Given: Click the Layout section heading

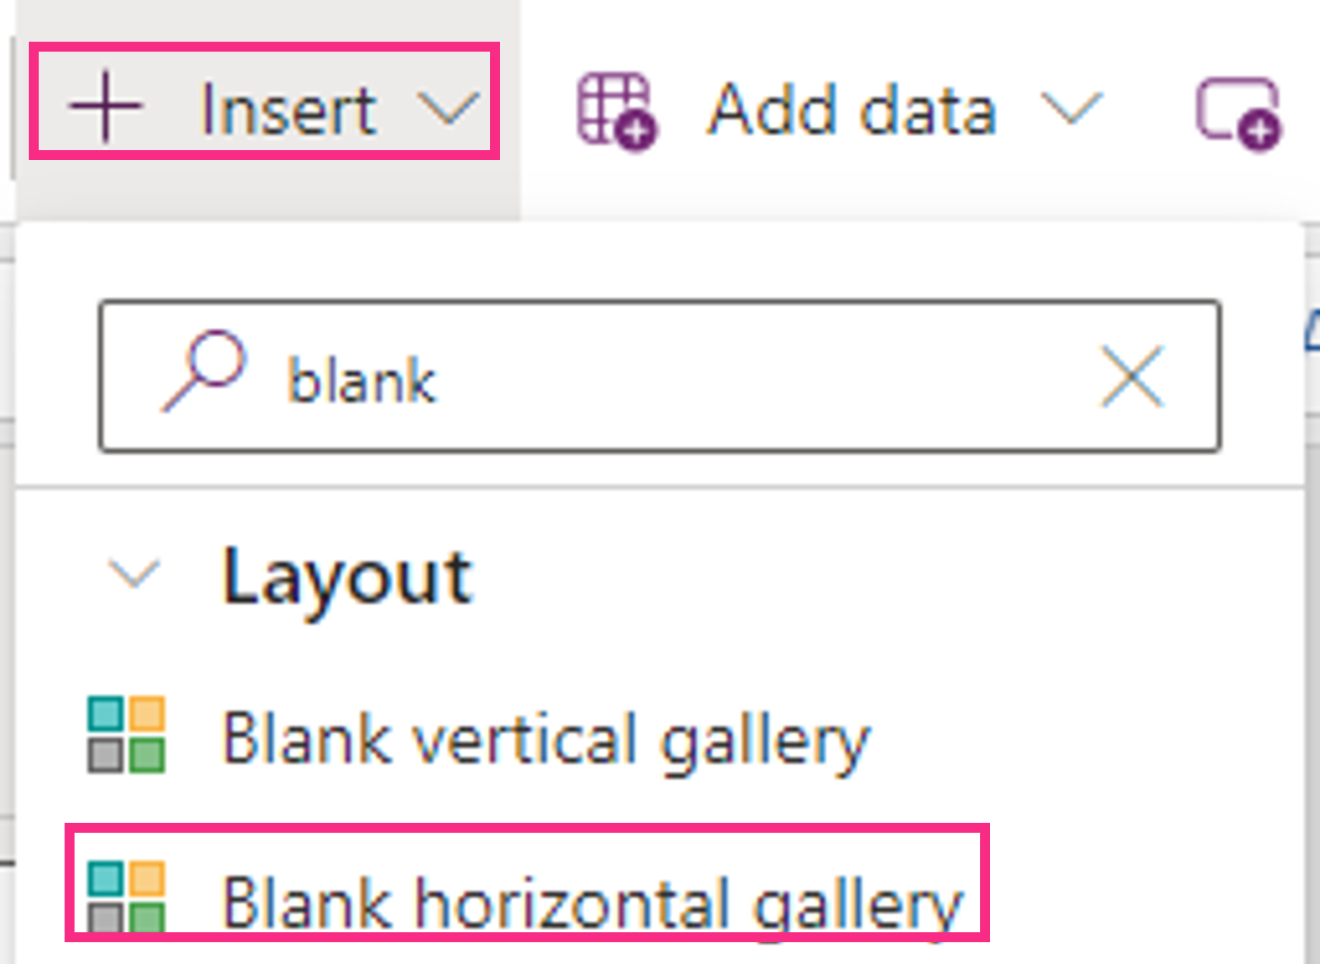Looking at the screenshot, I should pos(347,577).
